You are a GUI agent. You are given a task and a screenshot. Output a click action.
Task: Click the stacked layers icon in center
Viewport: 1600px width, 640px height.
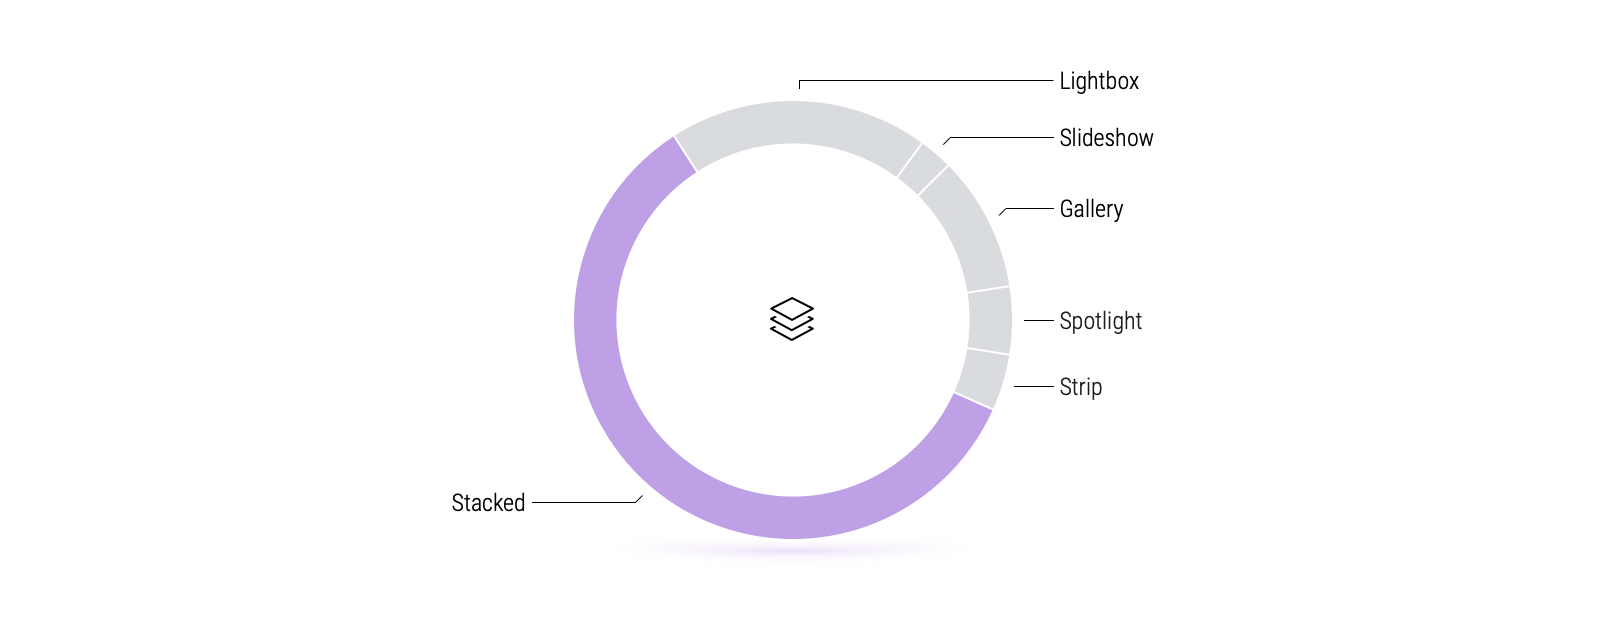[792, 319]
